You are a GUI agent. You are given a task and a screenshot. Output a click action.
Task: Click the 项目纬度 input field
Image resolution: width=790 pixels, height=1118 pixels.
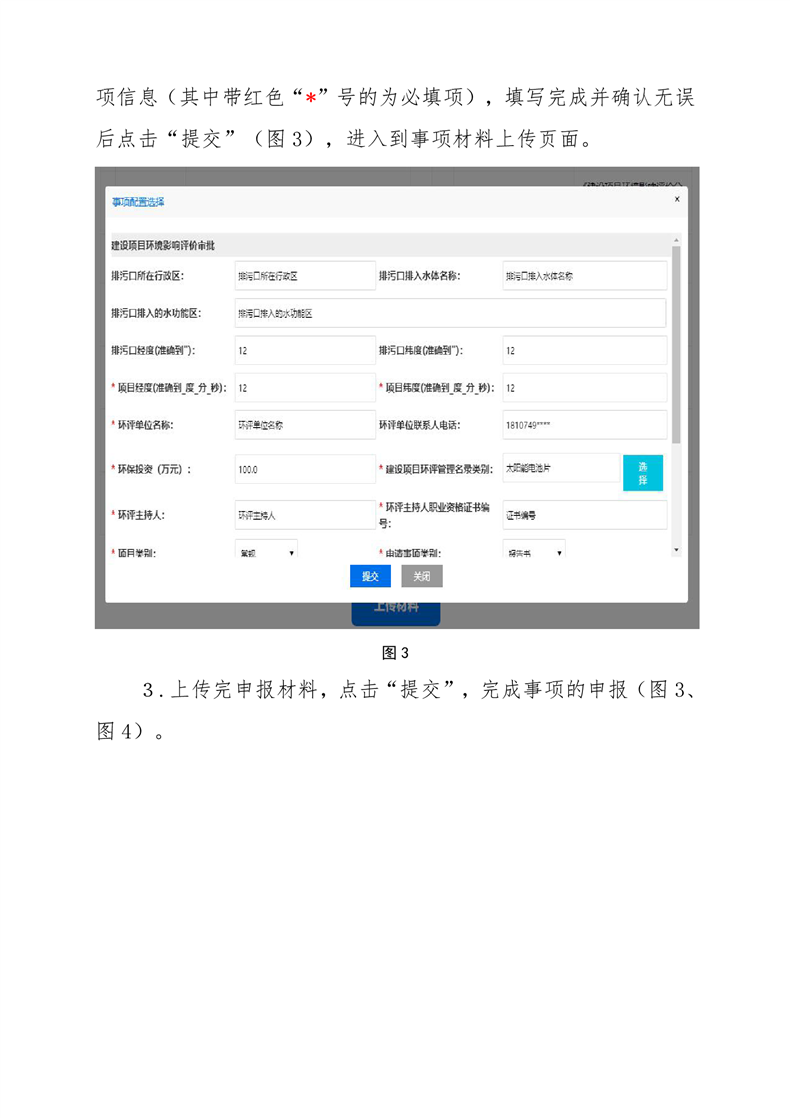[x=585, y=388]
